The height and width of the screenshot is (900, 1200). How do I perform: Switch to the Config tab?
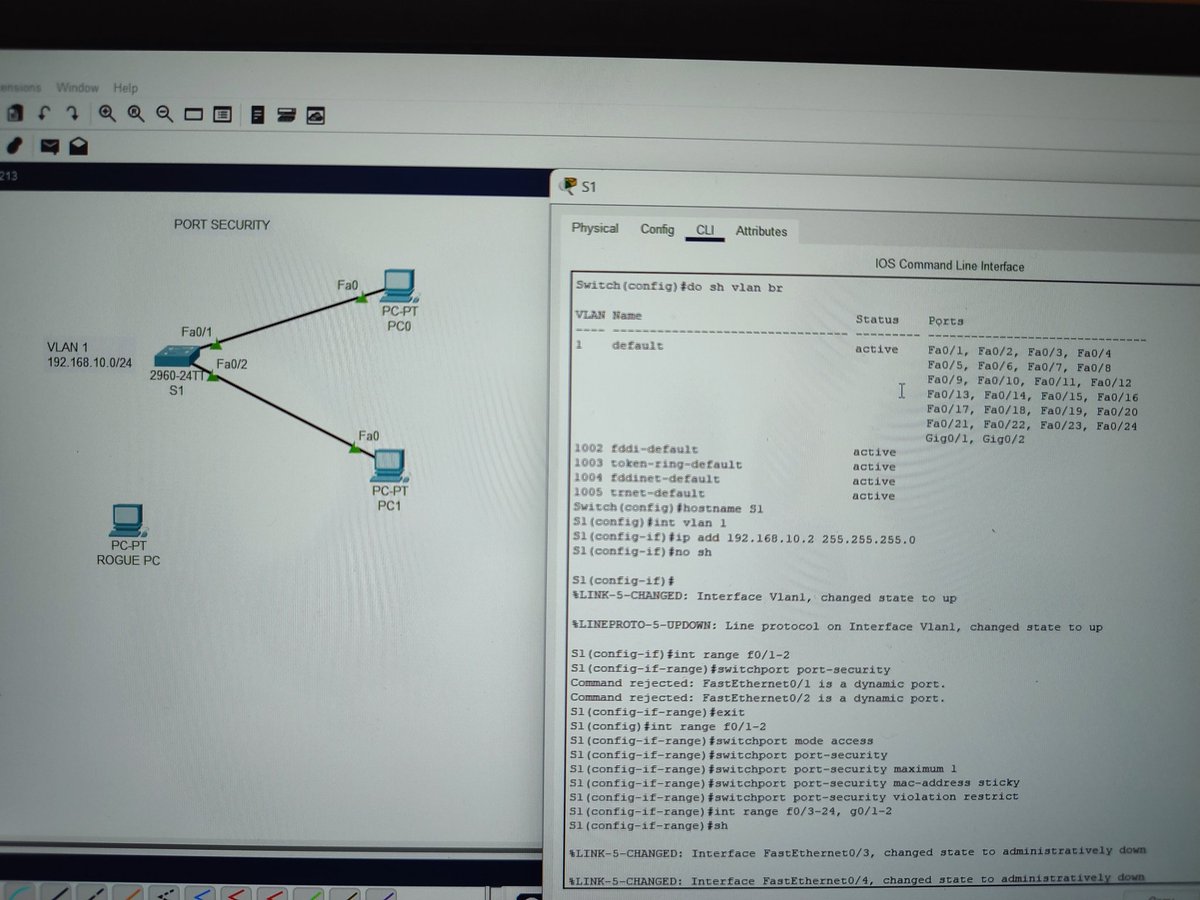(657, 229)
